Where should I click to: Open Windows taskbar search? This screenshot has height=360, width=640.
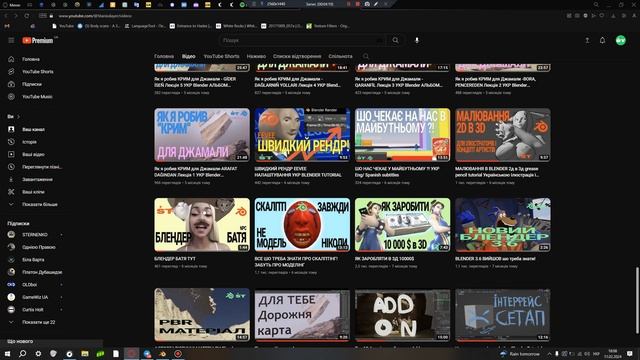click(x=22, y=353)
